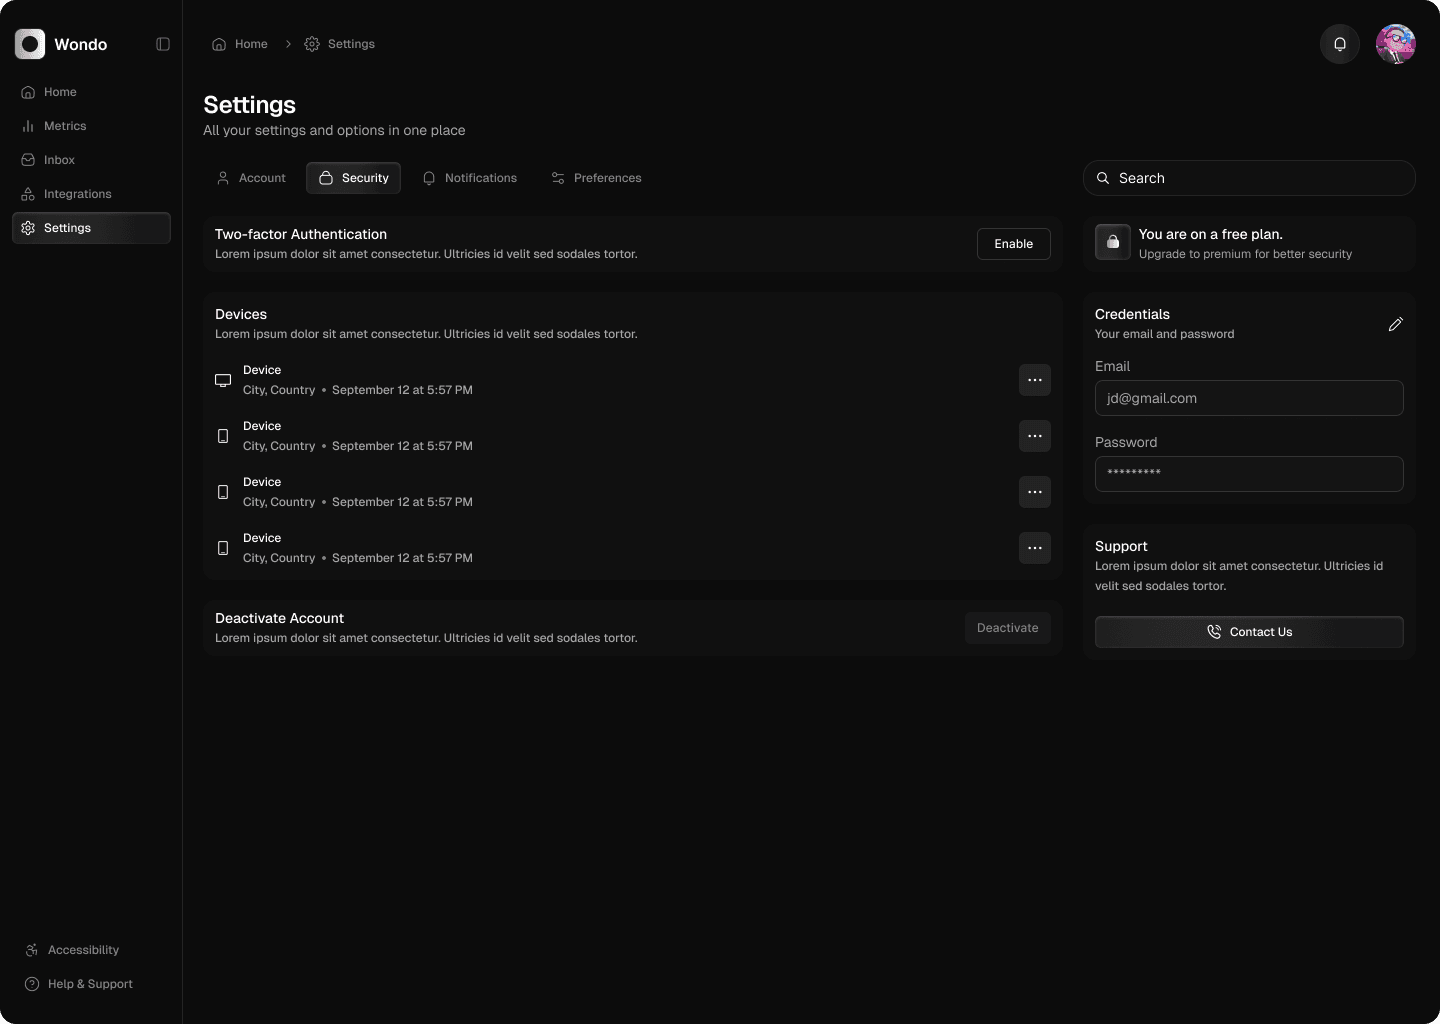
Task: Click the home icon in breadcrumb
Action: 219,44
